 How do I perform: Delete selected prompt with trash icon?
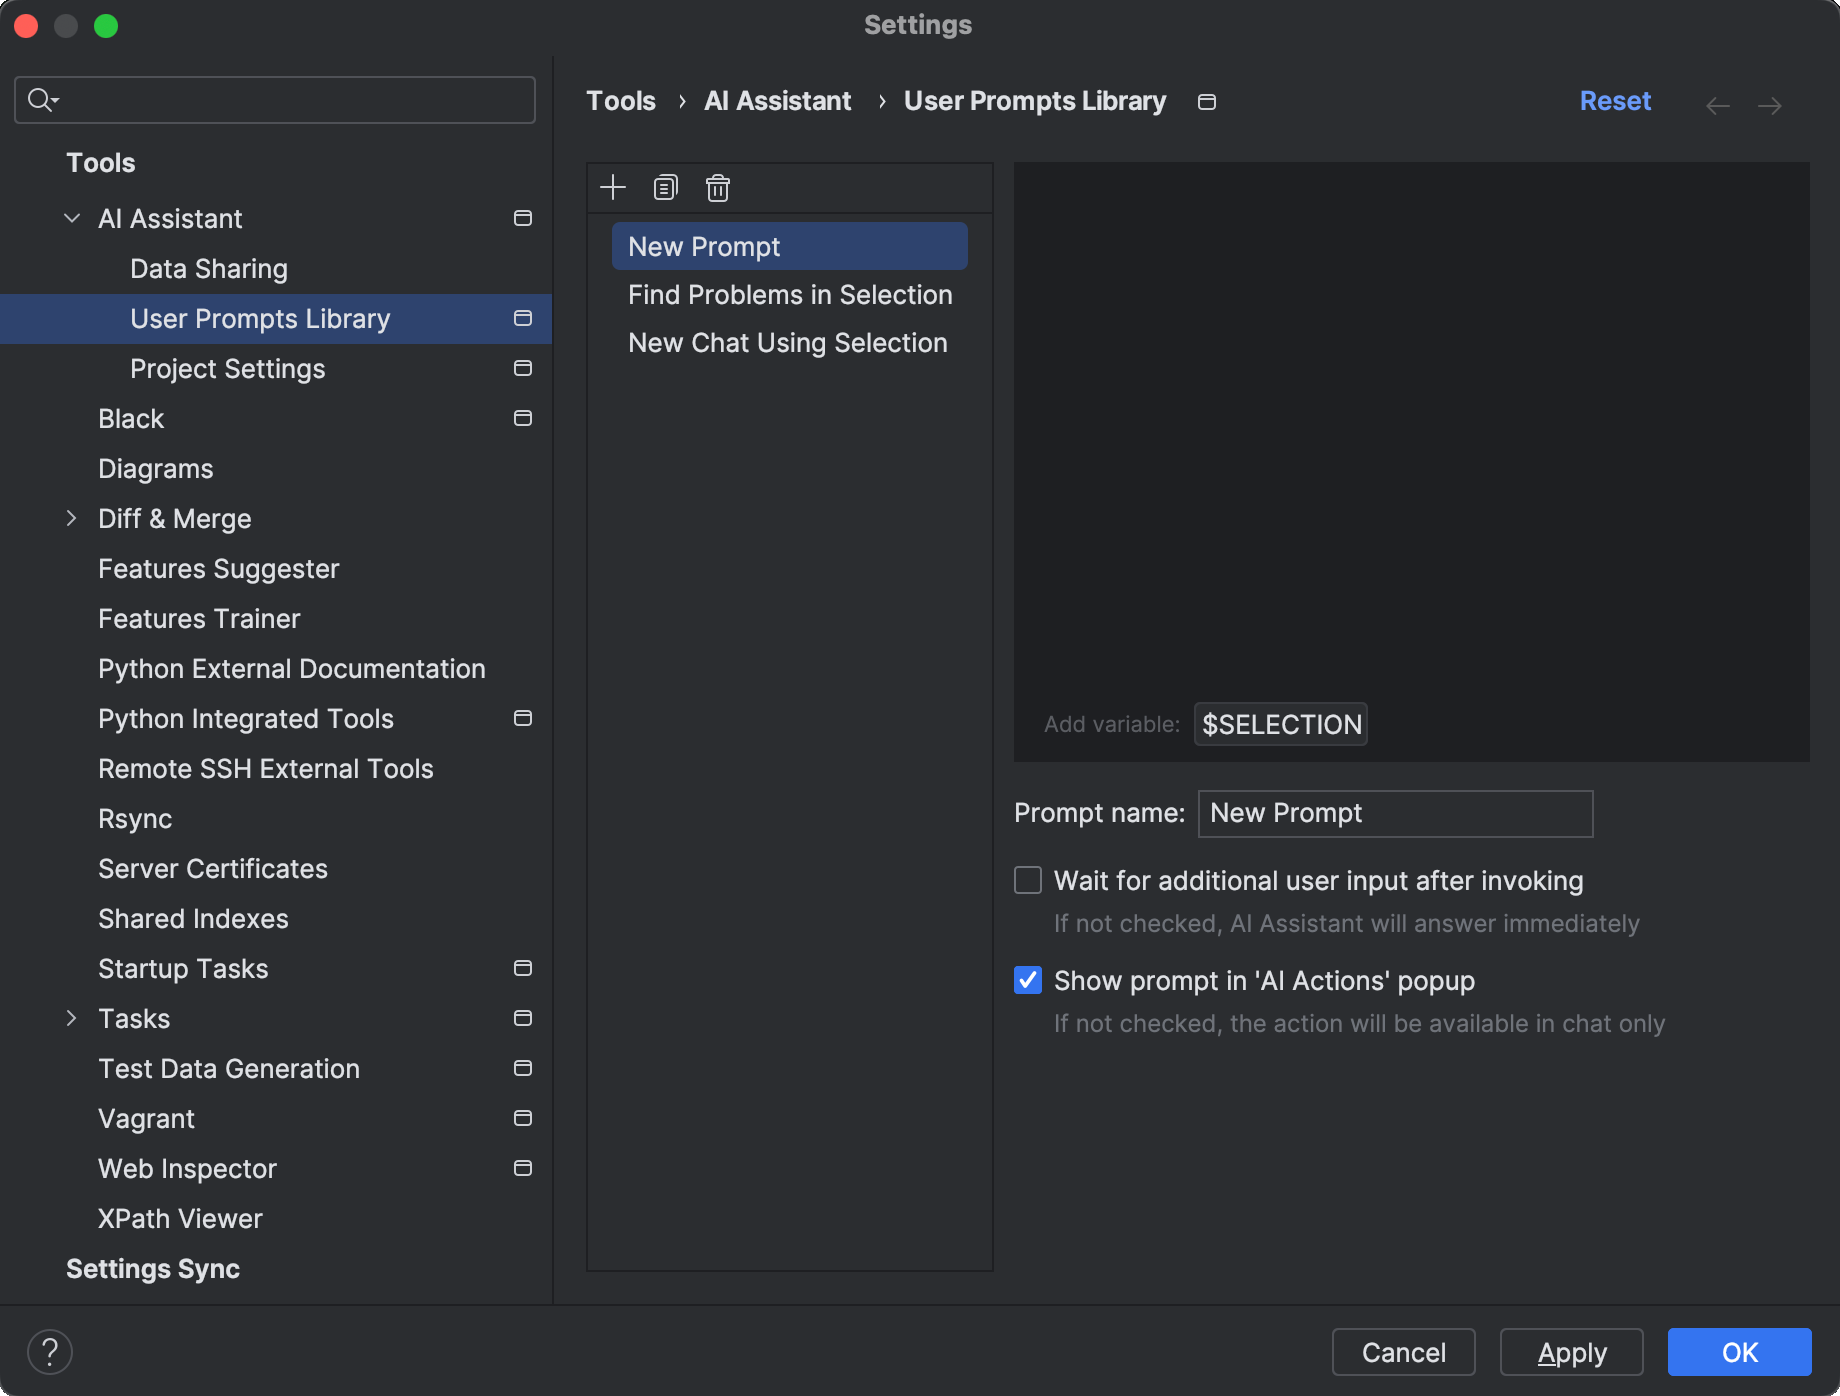coord(718,188)
